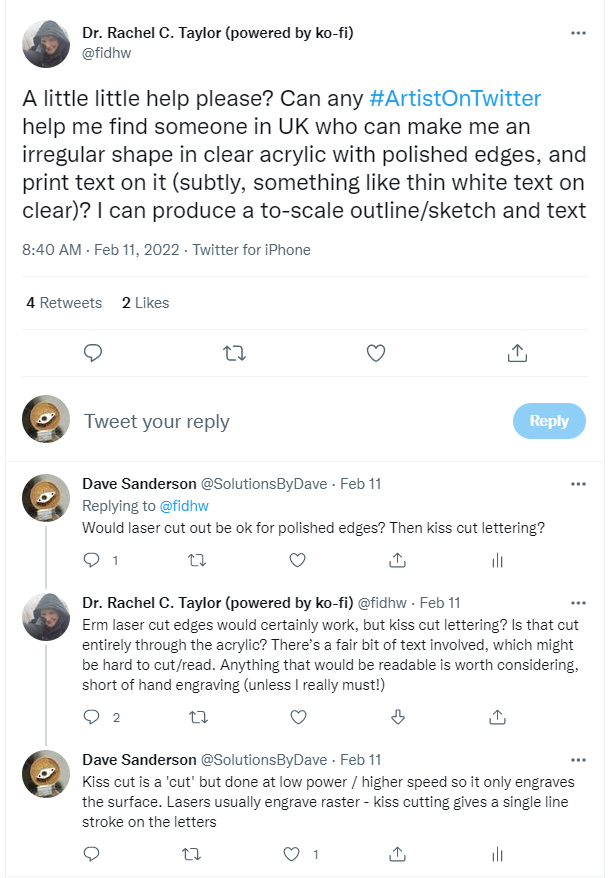Image resolution: width=616 pixels, height=878 pixels.
Task: Open the more options menu on the main tweet
Action: click(578, 32)
